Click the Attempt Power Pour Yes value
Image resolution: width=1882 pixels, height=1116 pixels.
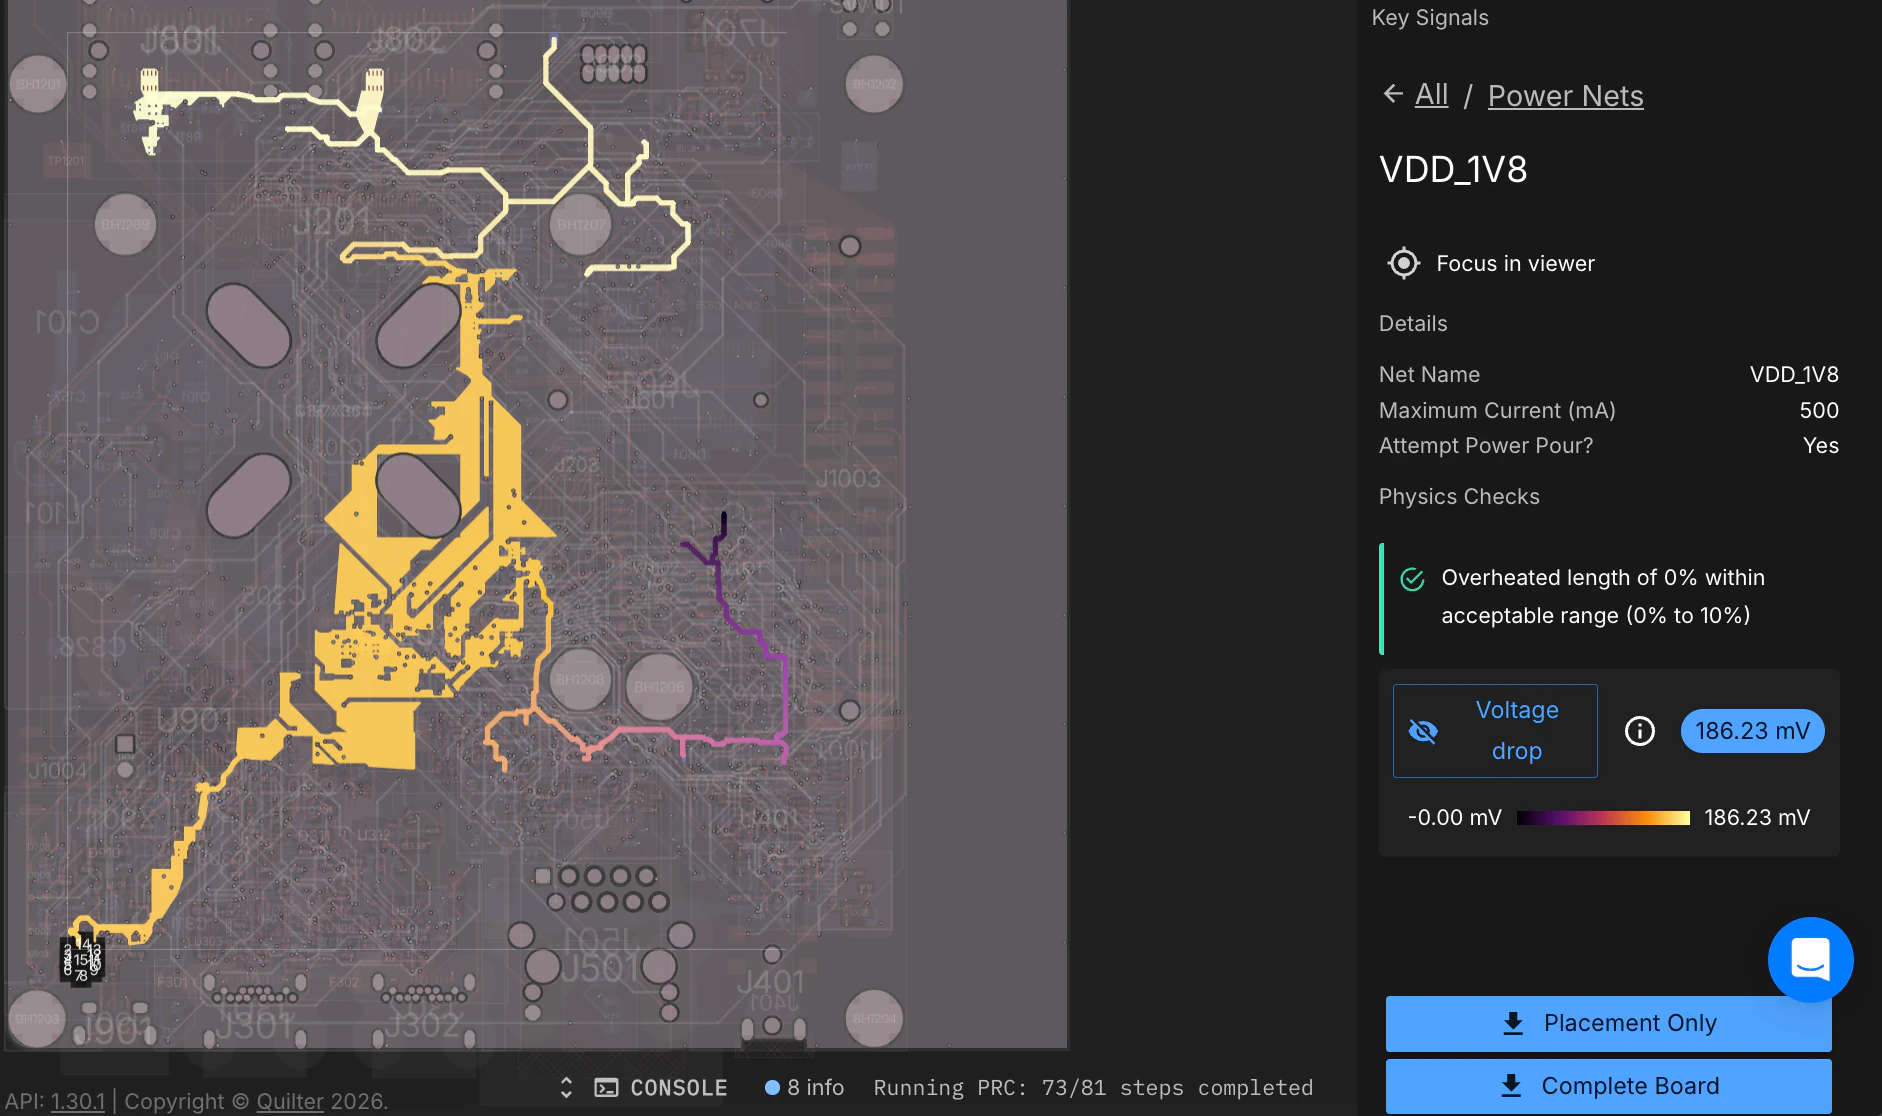coord(1821,445)
